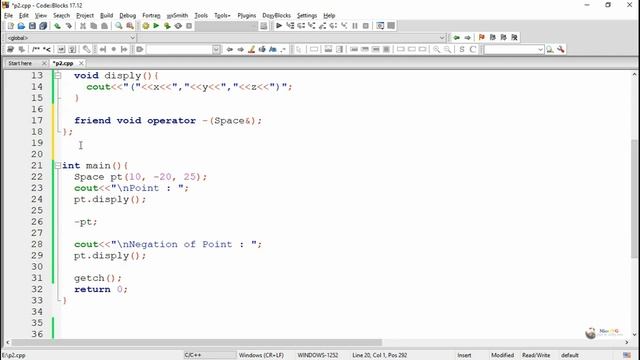Rebuild project with toolbar icon
Screen dimensions: 640x360
(178, 26)
